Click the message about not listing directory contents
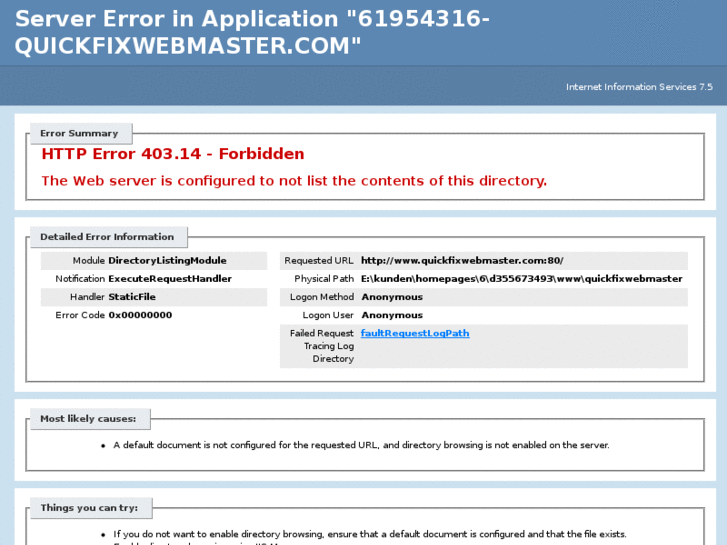This screenshot has width=727, height=545. coord(294,180)
